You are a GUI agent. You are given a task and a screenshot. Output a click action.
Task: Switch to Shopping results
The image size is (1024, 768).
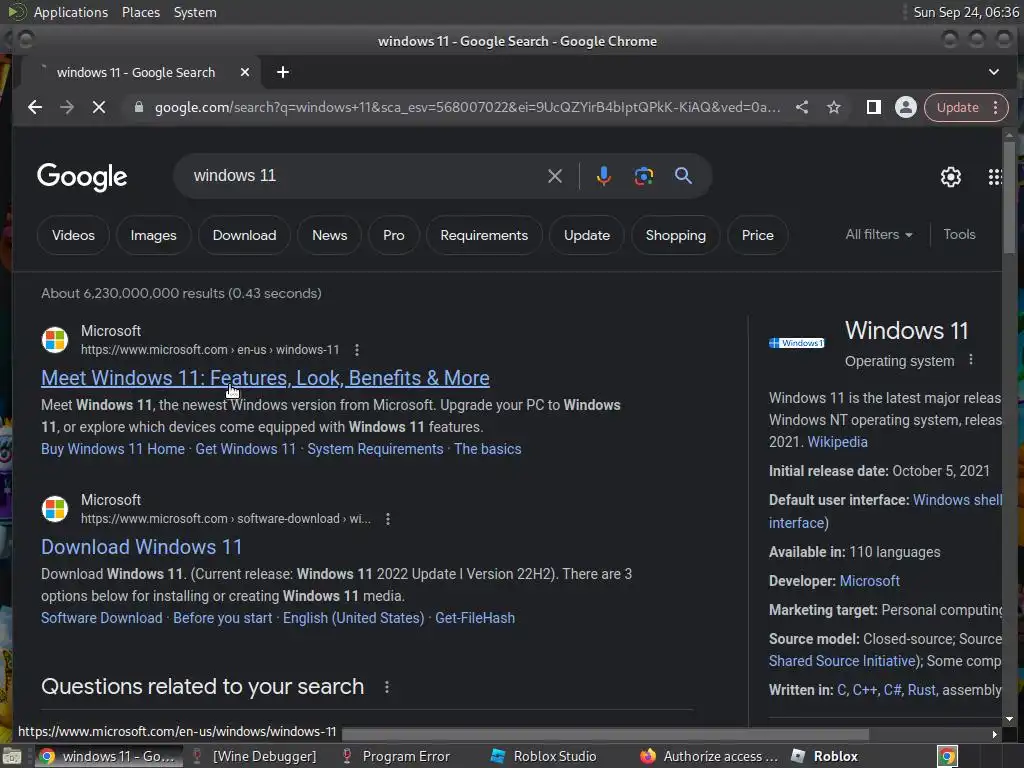click(675, 235)
